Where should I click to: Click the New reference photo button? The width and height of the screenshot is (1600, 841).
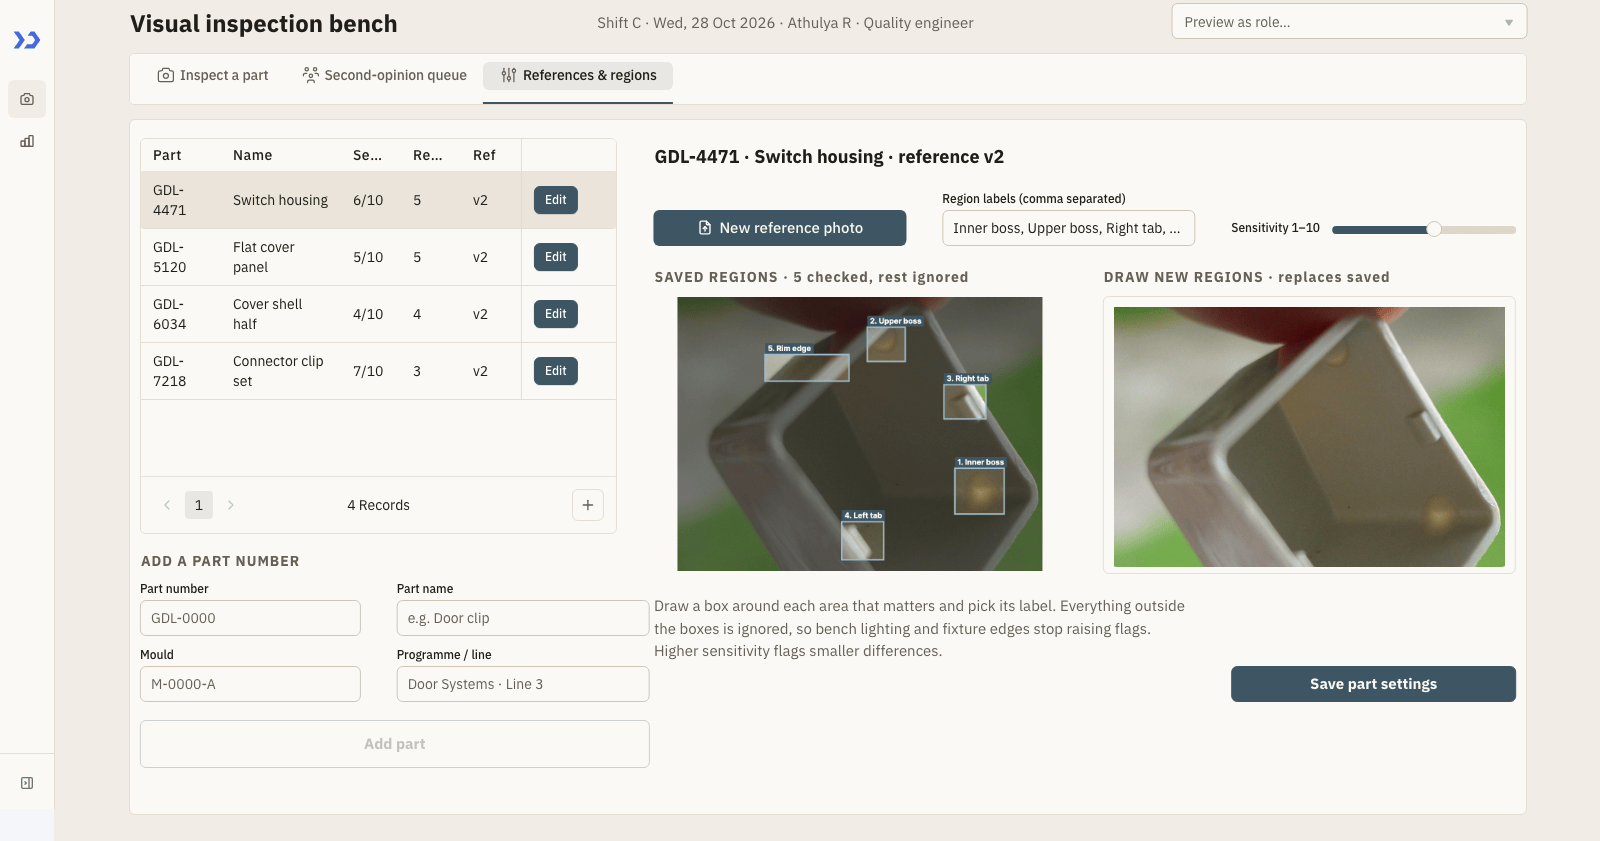780,228
